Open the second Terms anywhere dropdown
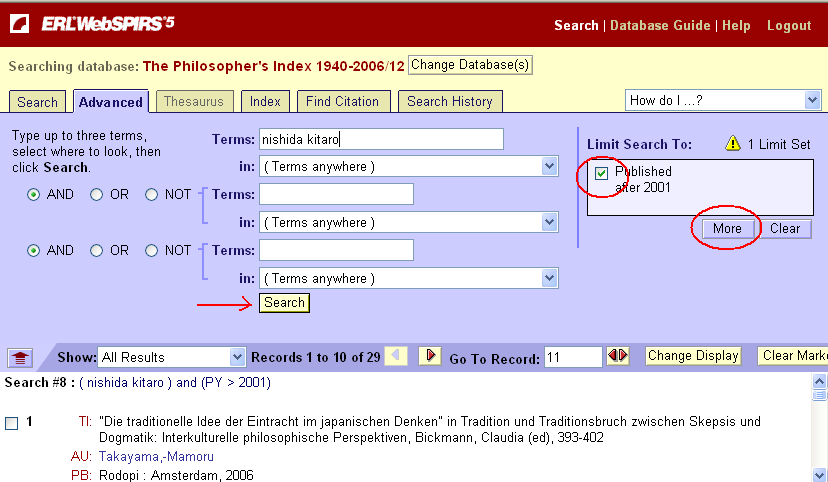Screen dimensions: 828x482 point(409,222)
